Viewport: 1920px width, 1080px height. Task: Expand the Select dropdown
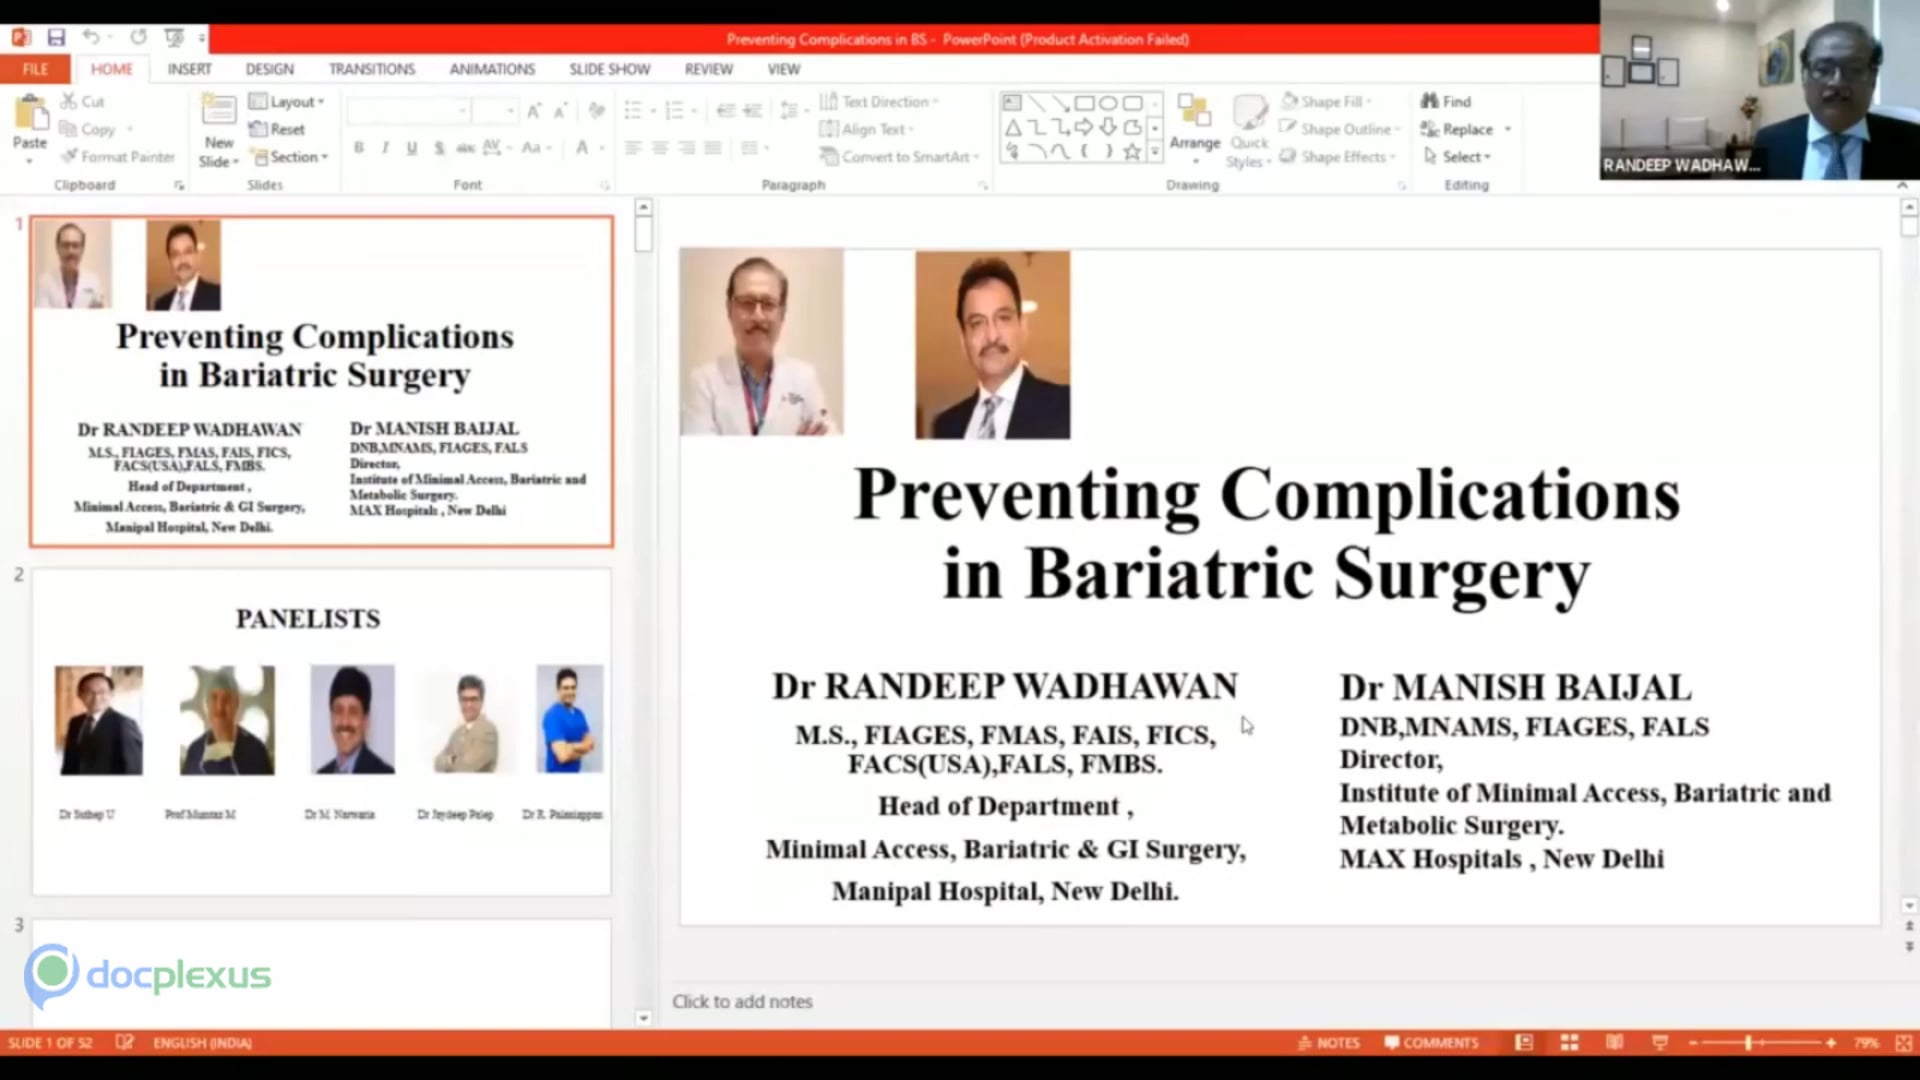(1457, 157)
